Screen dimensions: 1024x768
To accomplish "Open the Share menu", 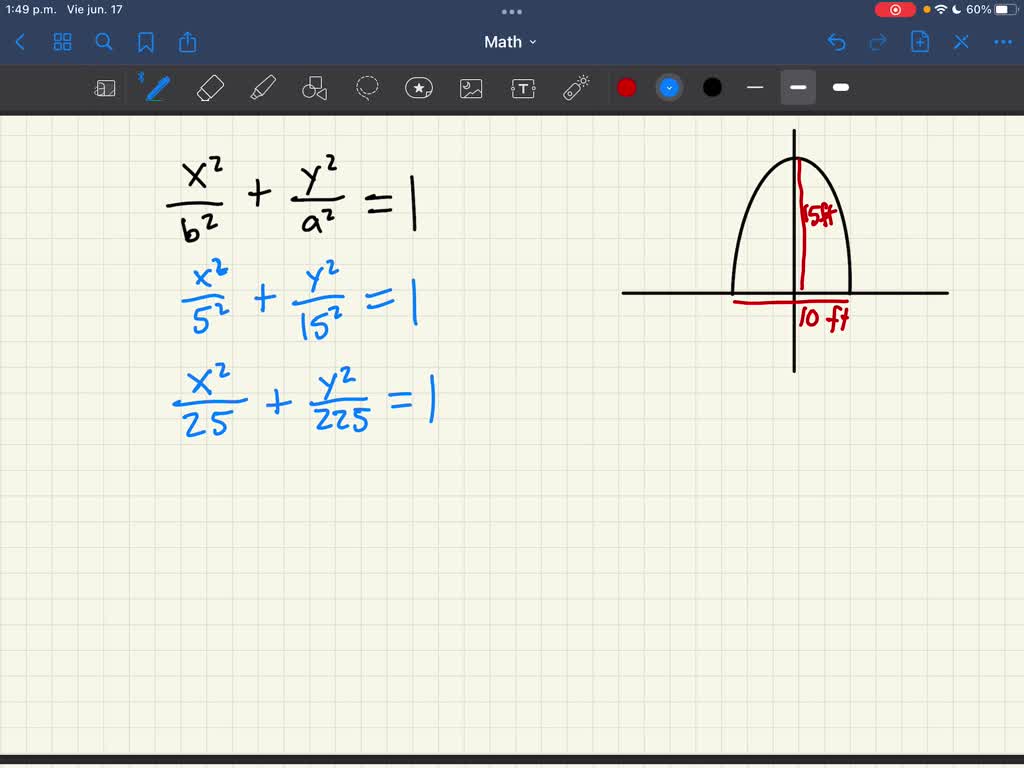I will [188, 42].
